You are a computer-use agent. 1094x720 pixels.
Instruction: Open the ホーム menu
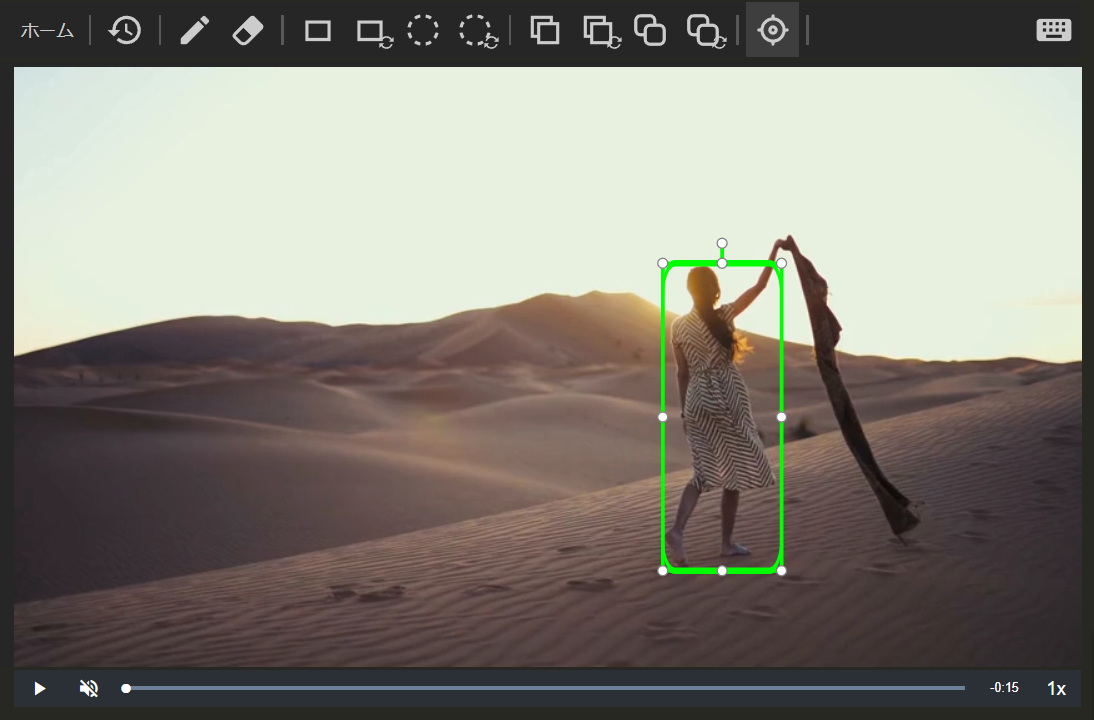click(47, 31)
